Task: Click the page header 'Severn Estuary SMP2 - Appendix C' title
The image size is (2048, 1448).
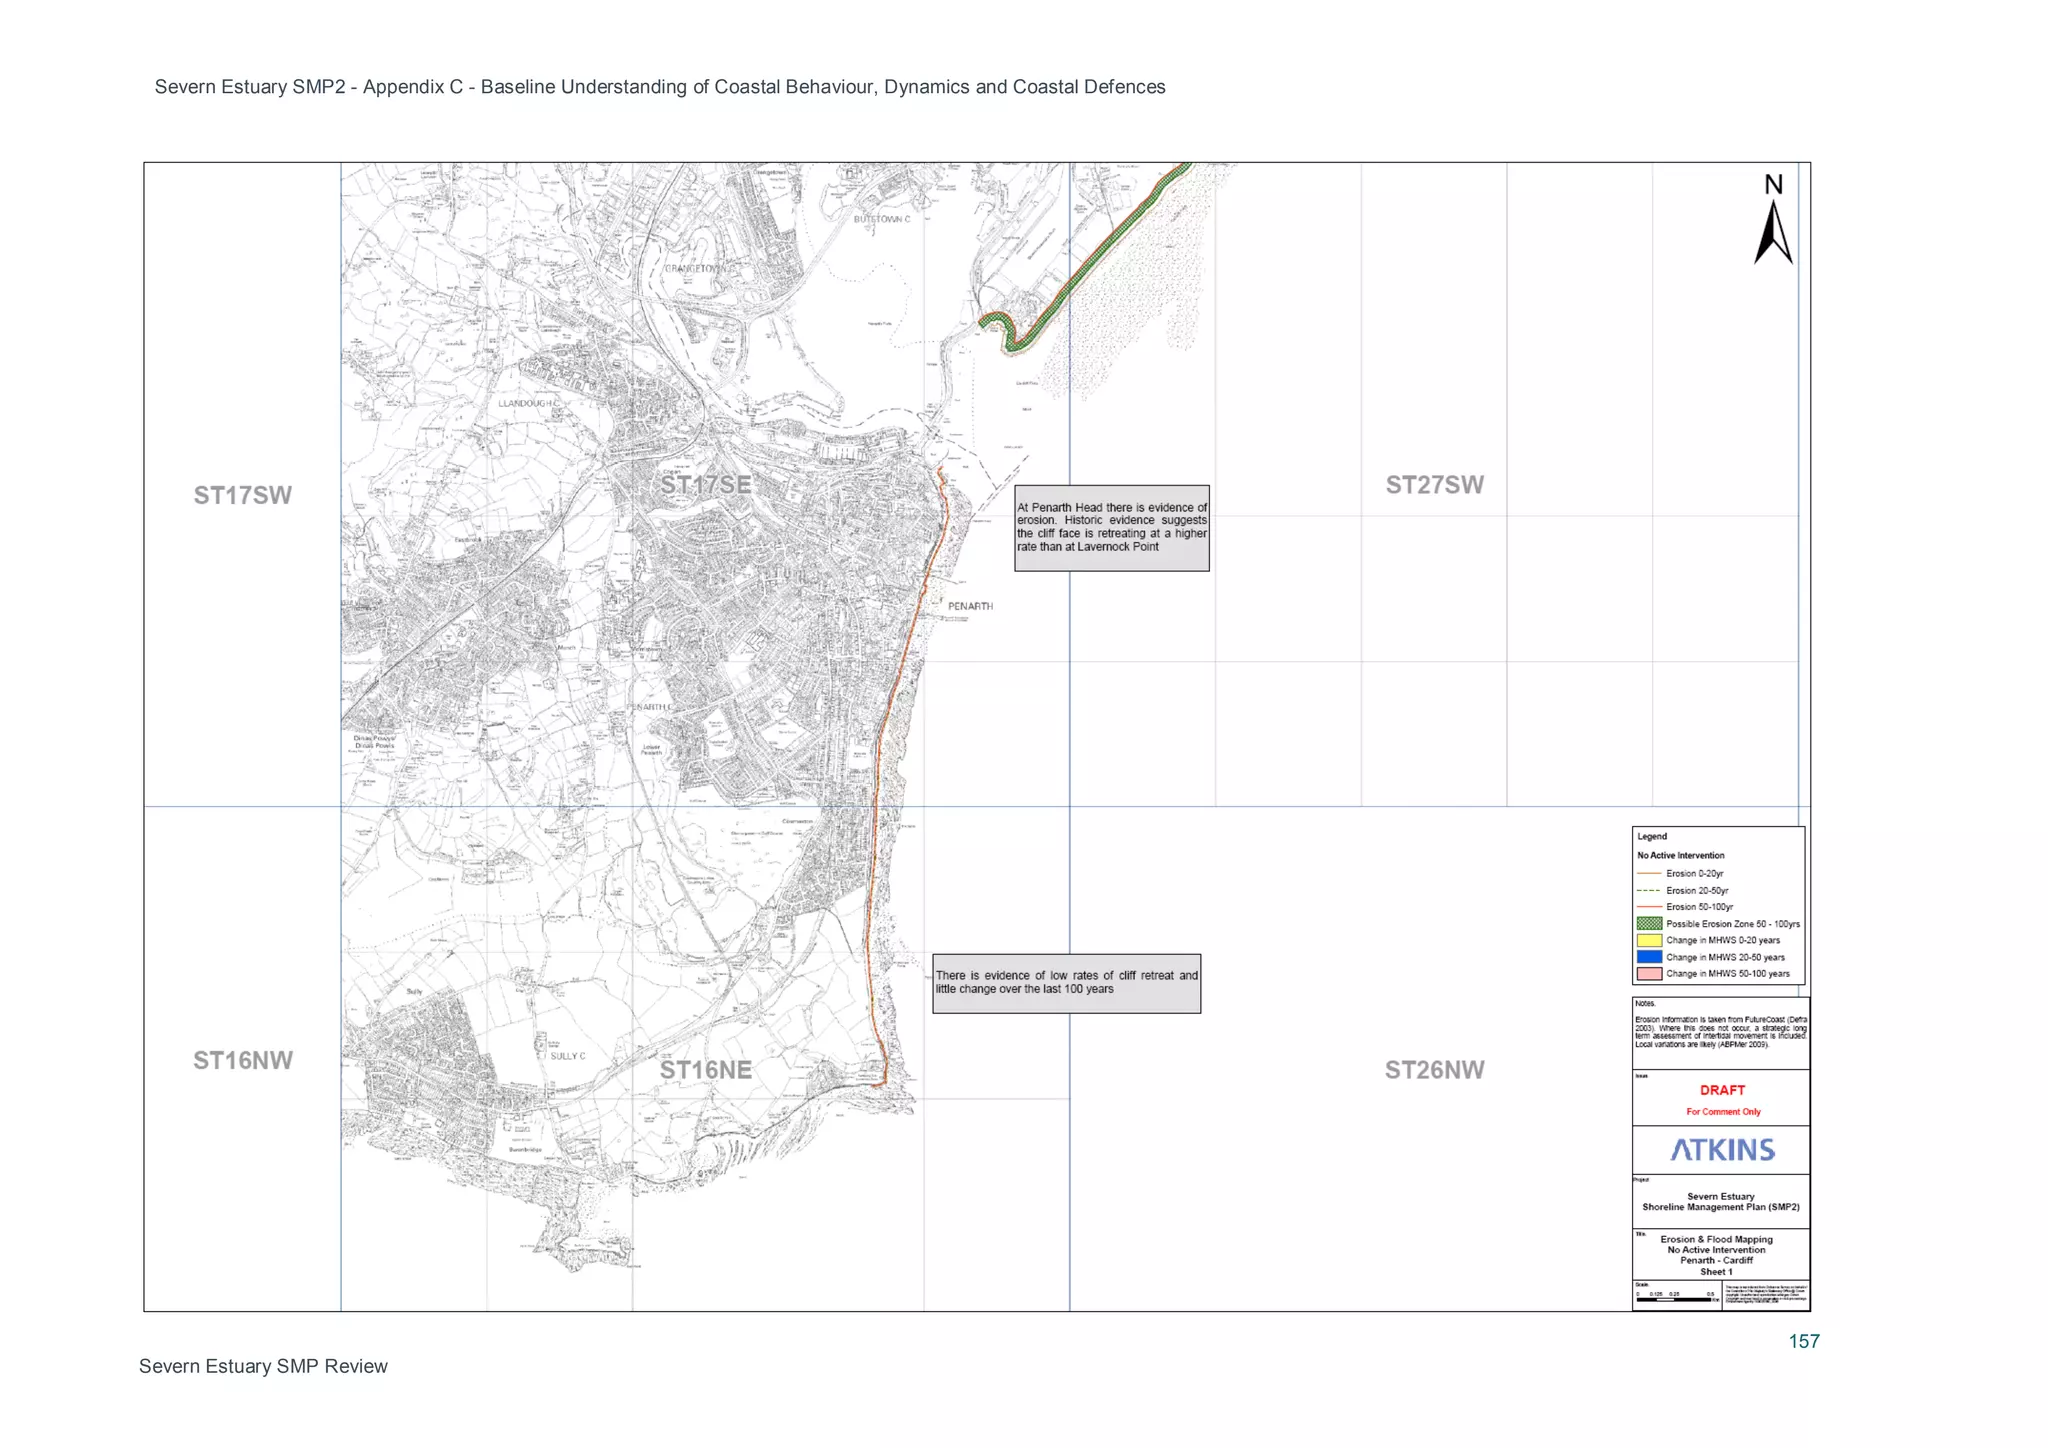Action: click(x=660, y=87)
